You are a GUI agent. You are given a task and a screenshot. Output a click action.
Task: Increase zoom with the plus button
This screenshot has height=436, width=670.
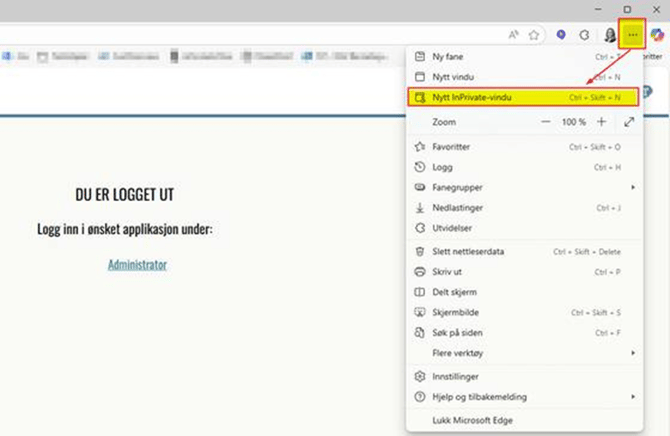(x=601, y=122)
